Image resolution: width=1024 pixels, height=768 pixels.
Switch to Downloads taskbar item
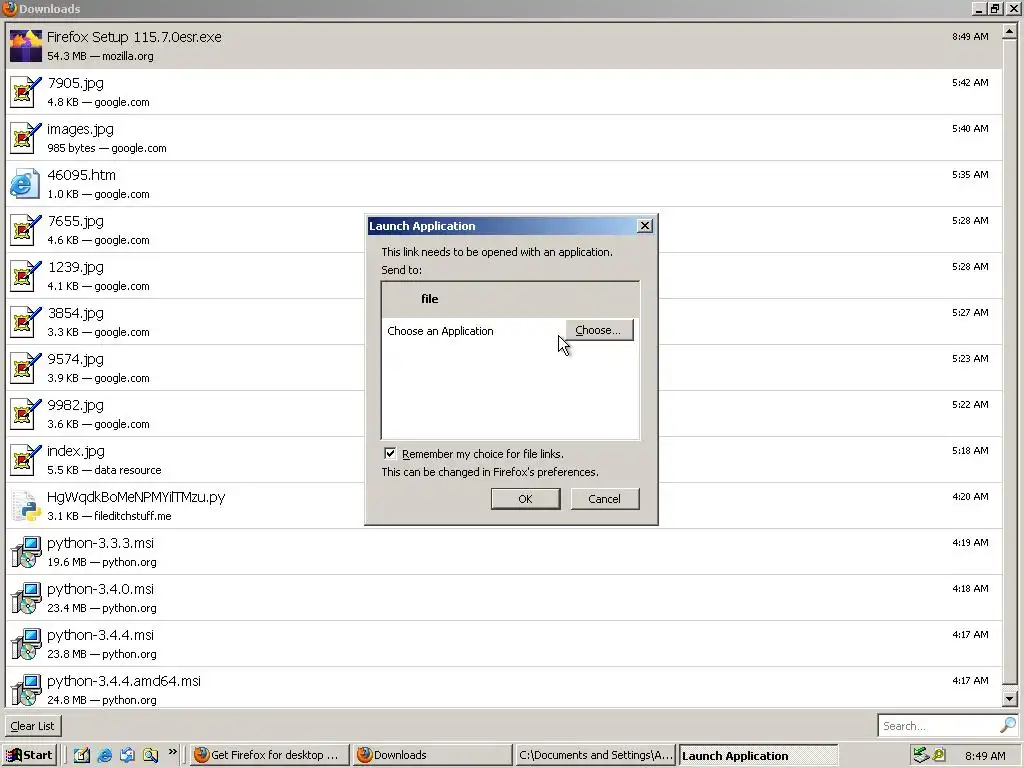(433, 755)
